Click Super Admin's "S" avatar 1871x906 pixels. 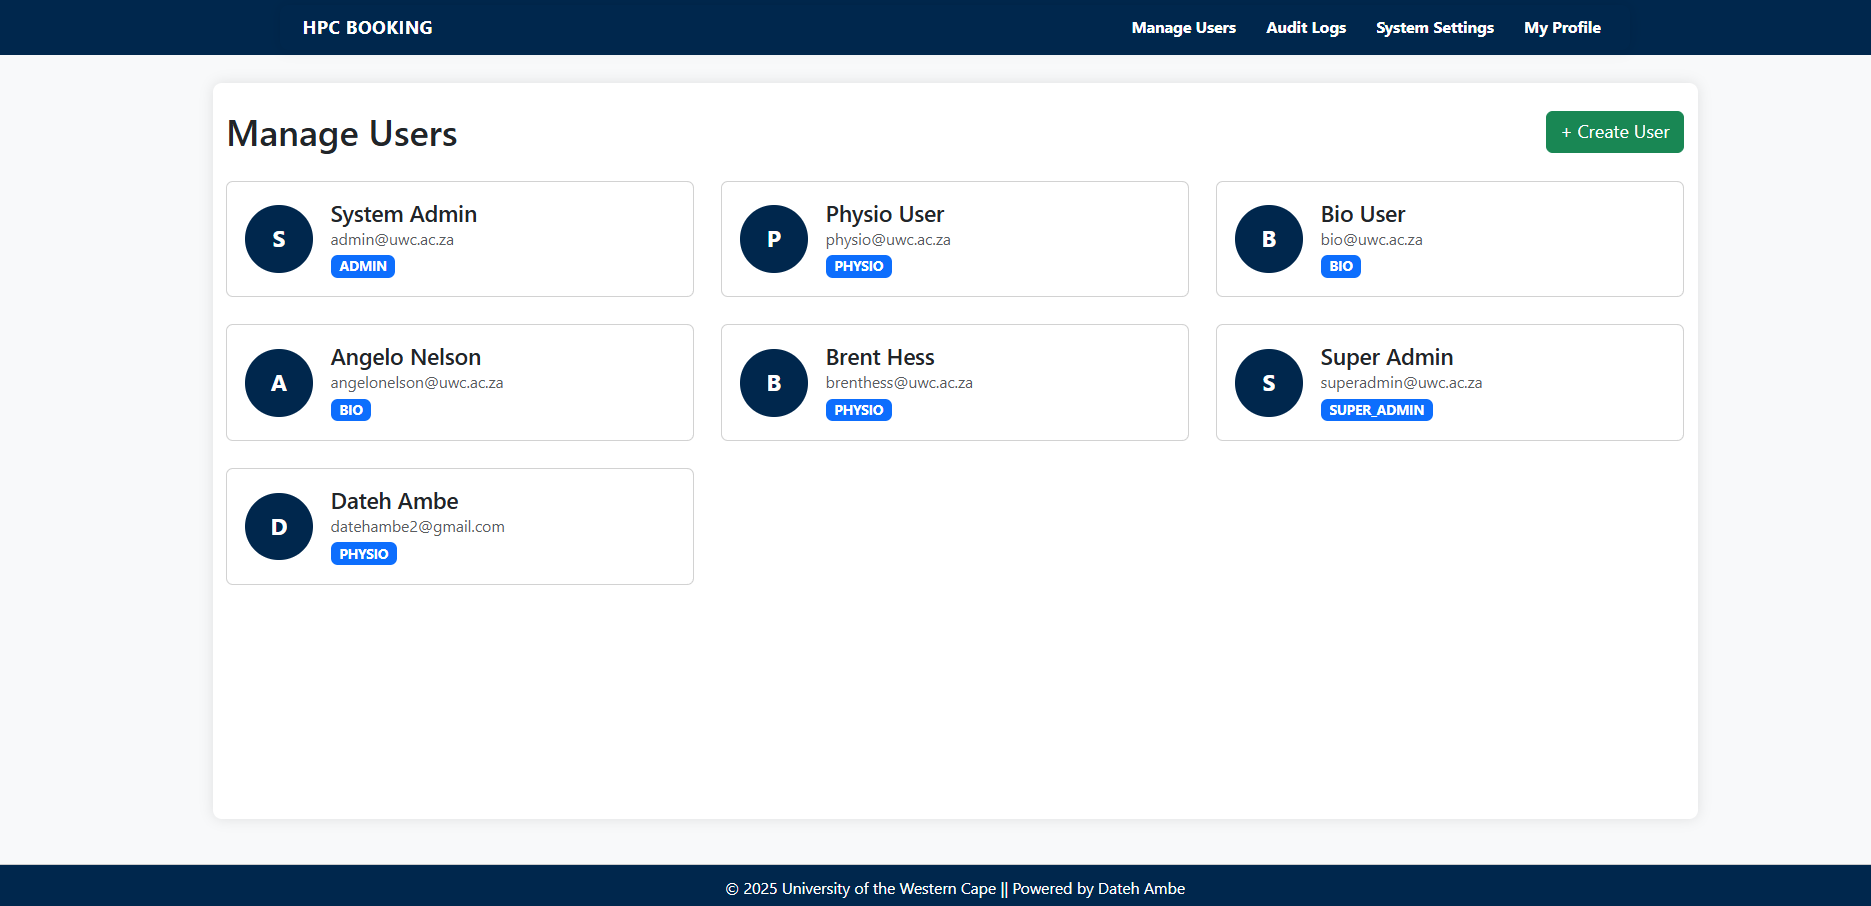point(1269,383)
